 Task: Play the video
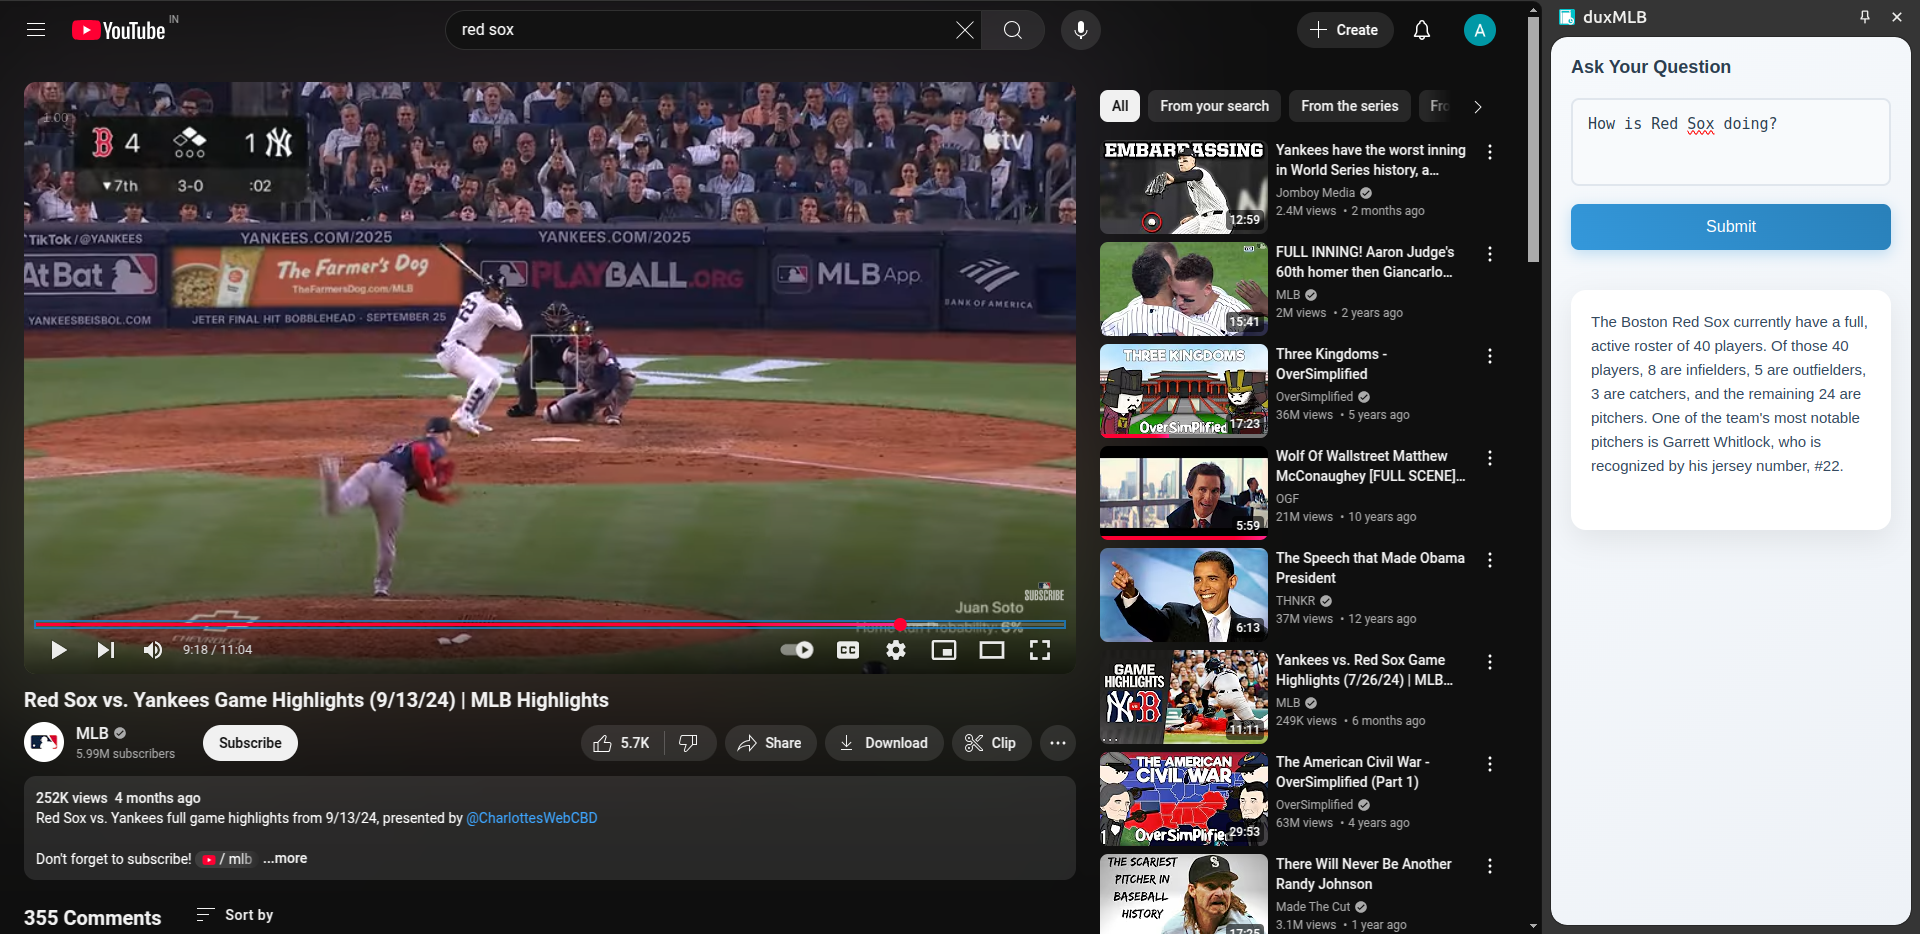pyautogui.click(x=58, y=650)
